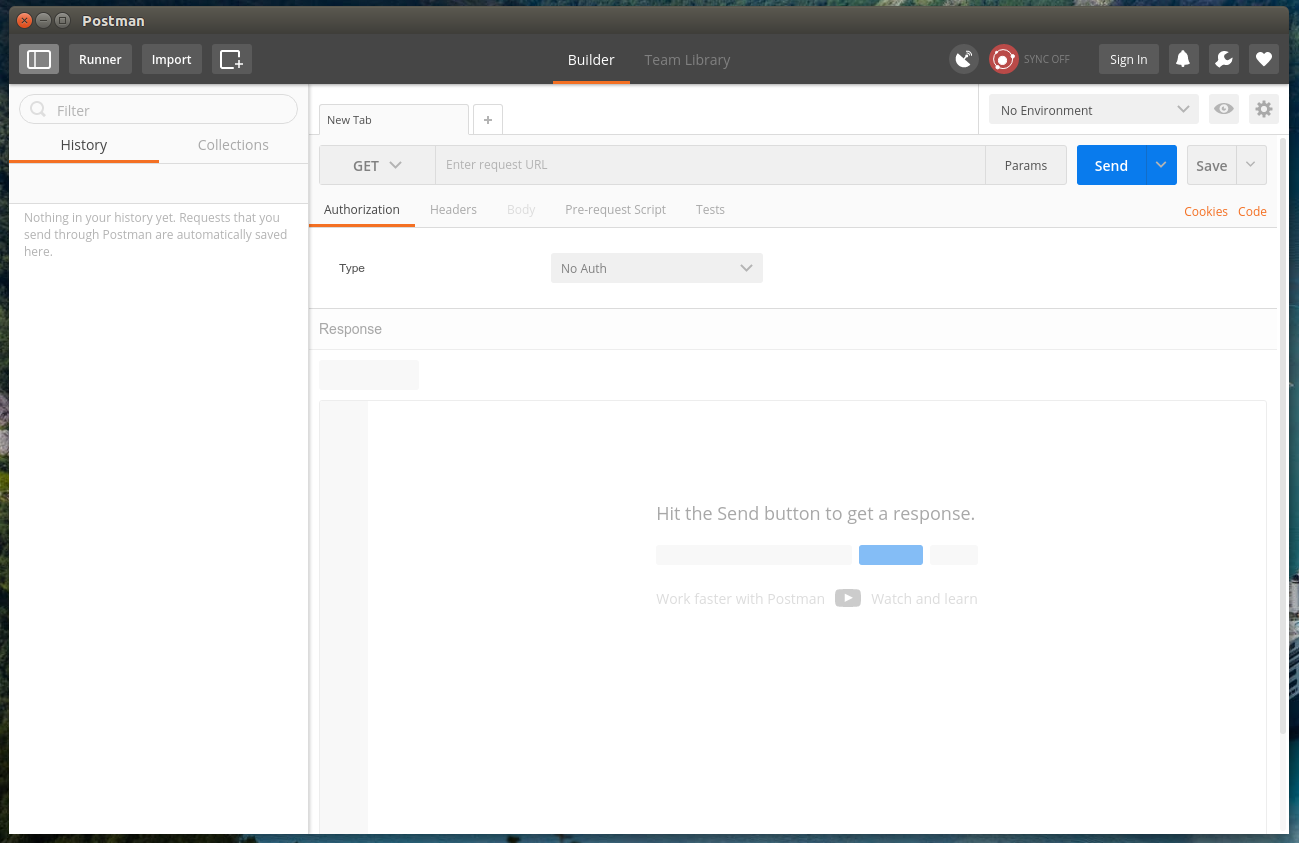Click the blue Send button
Image resolution: width=1299 pixels, height=843 pixels.
point(1111,165)
